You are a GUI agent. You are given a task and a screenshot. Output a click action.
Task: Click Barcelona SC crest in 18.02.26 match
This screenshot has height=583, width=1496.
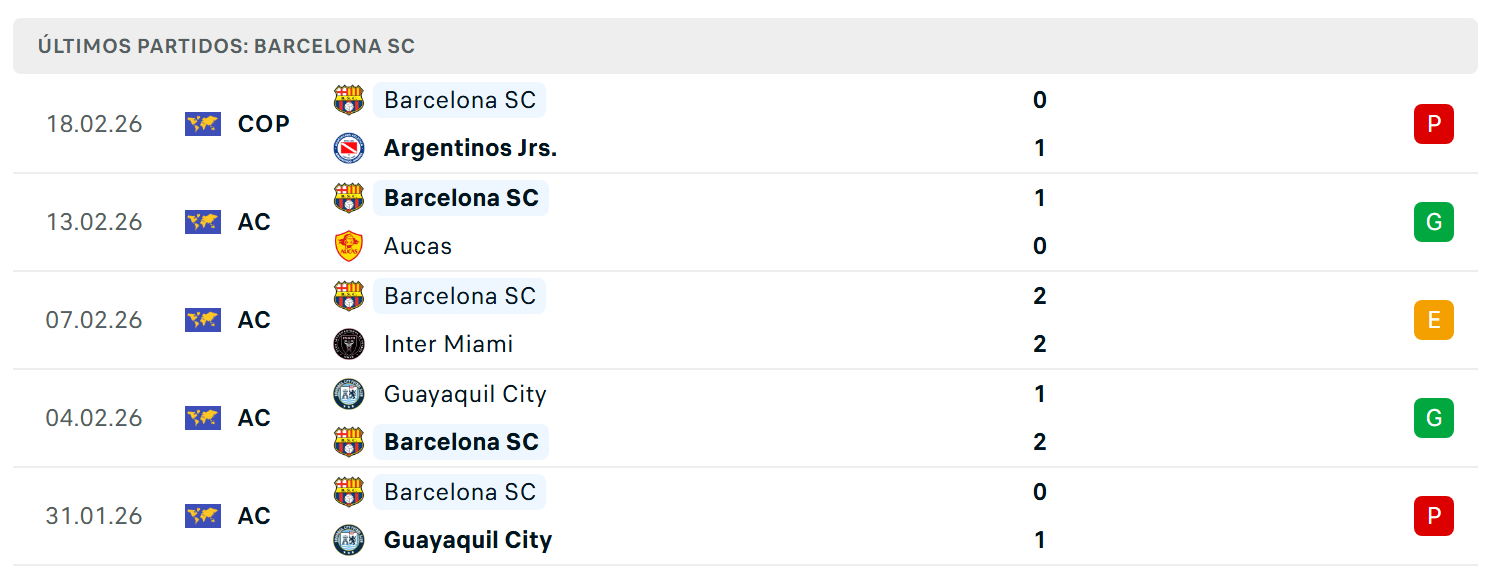click(349, 100)
